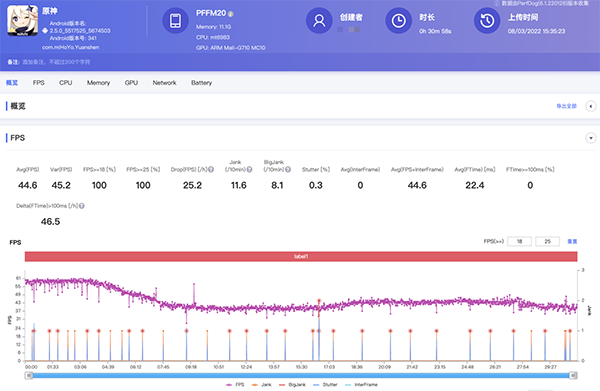Click the Drop(FPS) value 25.2
Image resolution: width=600 pixels, height=391 pixels.
tap(192, 186)
